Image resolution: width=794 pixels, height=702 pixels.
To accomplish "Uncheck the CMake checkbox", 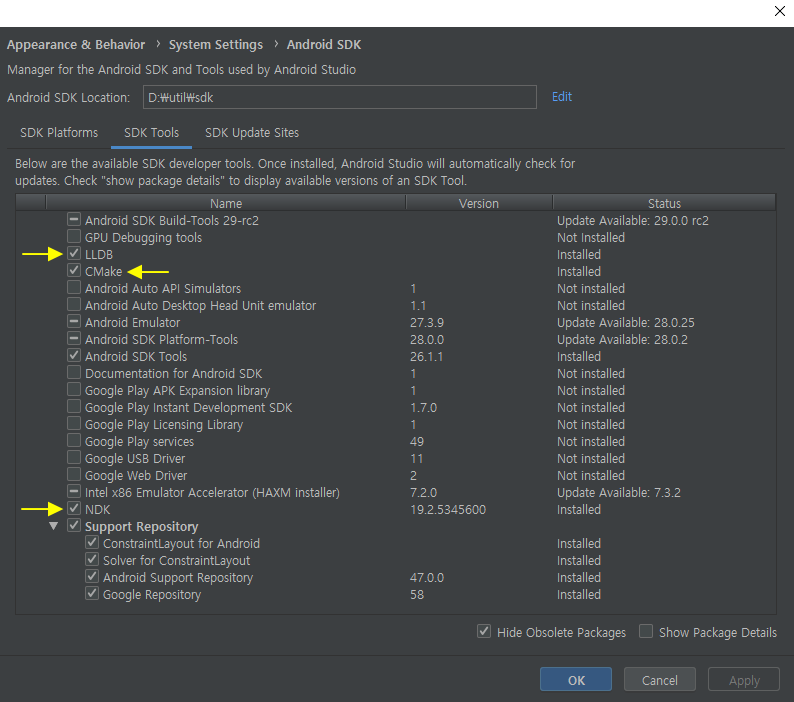I will (x=74, y=270).
